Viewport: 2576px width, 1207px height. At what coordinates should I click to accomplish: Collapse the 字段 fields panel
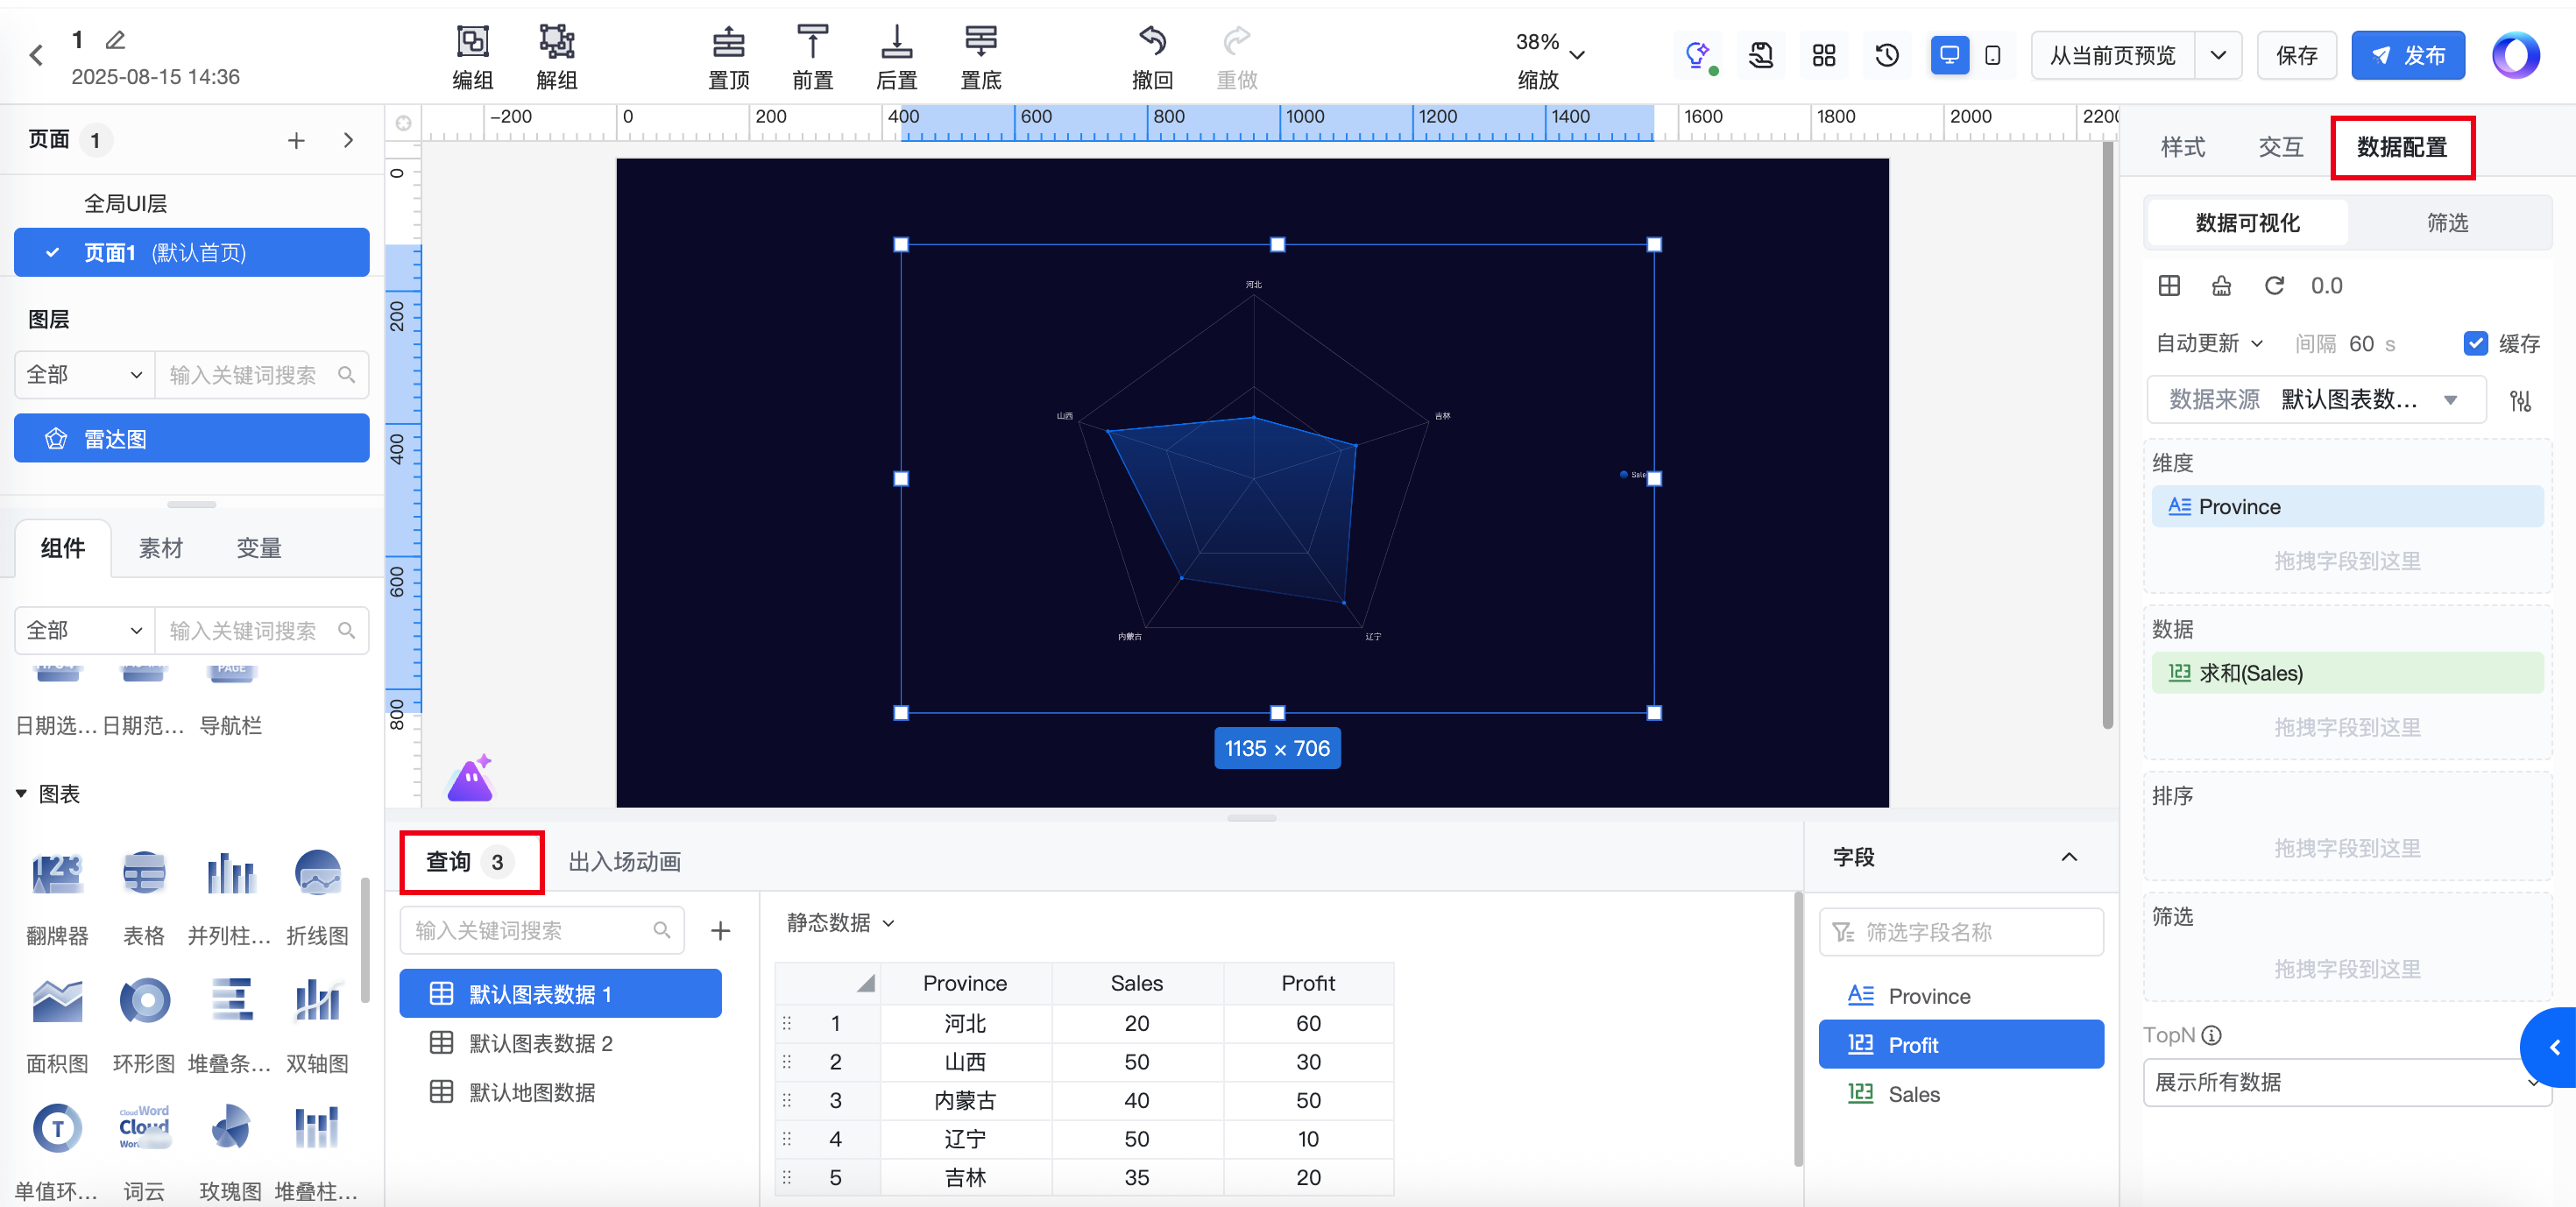(x=2068, y=857)
